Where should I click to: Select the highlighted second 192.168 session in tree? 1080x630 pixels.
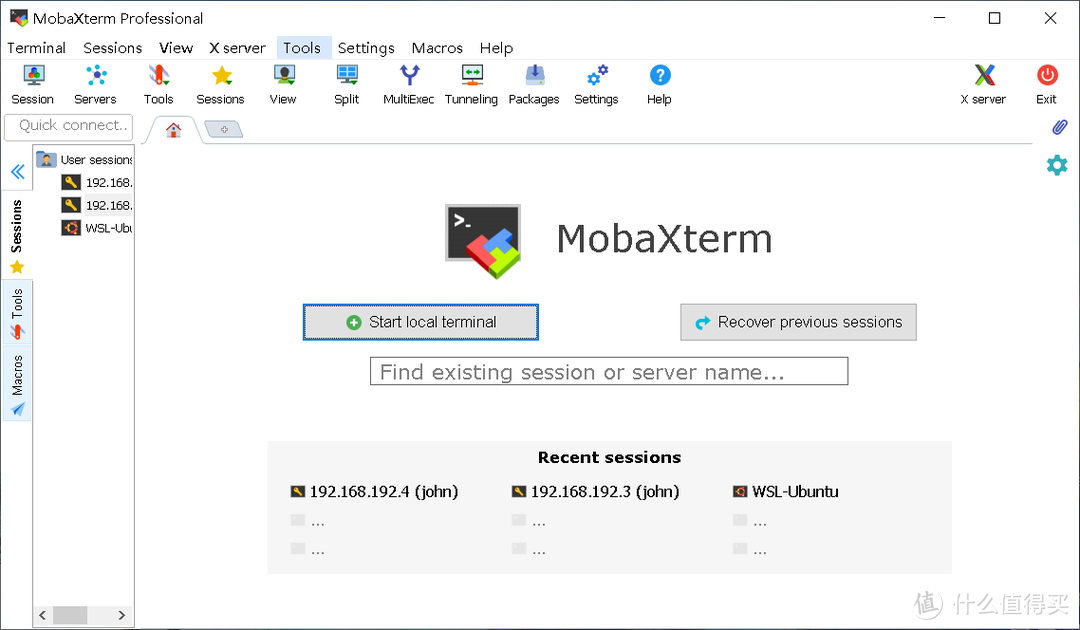[96, 205]
